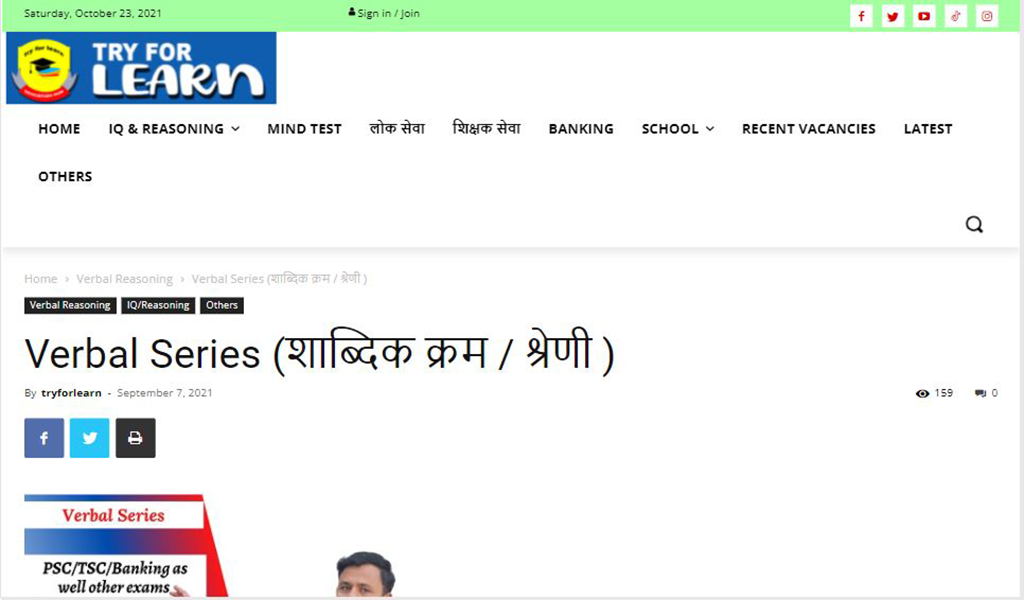Open the Facebook page icon in header

pyautogui.click(x=861, y=16)
